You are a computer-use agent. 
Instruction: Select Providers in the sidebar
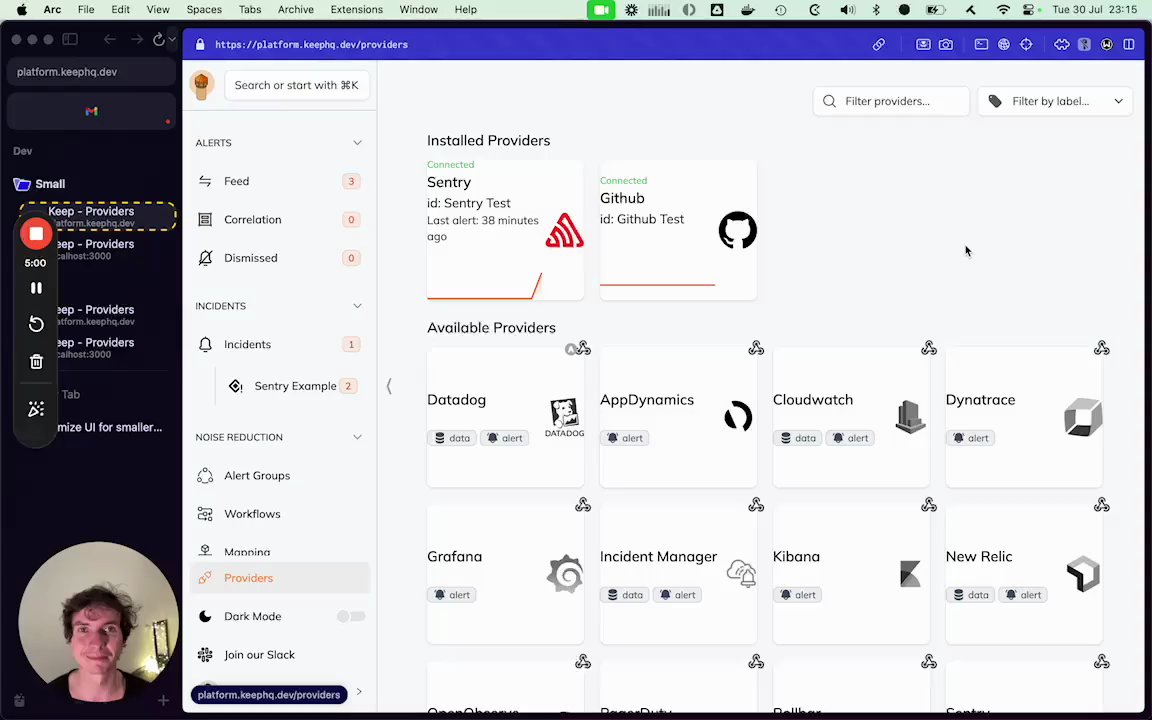(279, 578)
